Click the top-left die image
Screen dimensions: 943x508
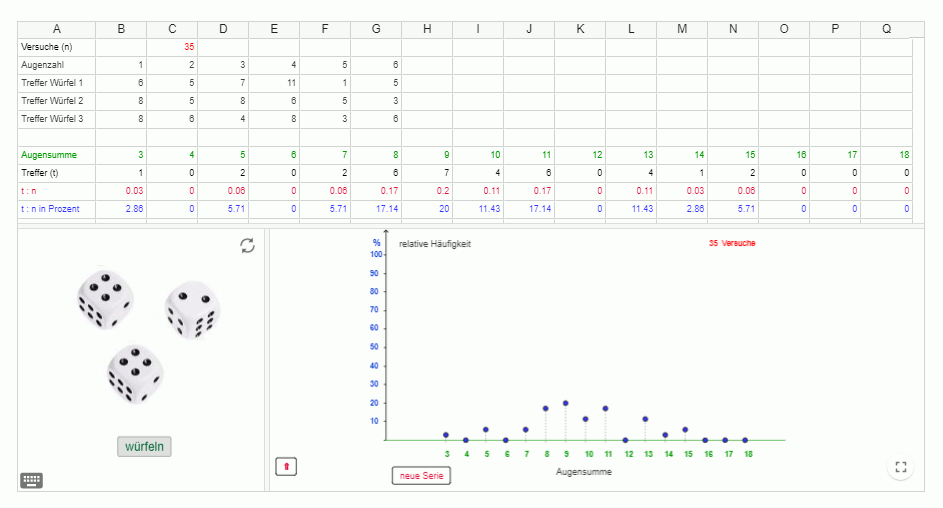[x=105, y=297]
